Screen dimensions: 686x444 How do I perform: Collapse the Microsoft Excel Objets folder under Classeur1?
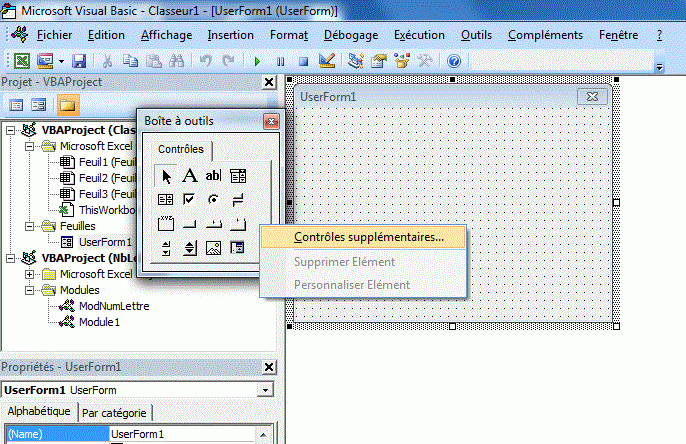(29, 147)
